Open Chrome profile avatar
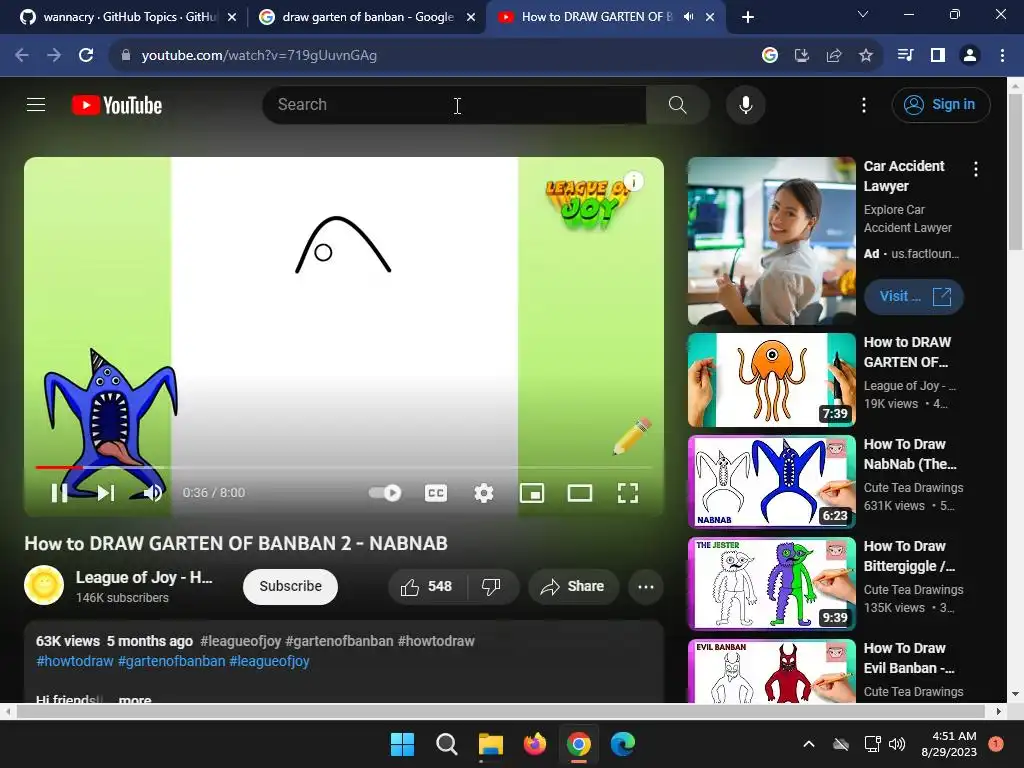 click(970, 56)
